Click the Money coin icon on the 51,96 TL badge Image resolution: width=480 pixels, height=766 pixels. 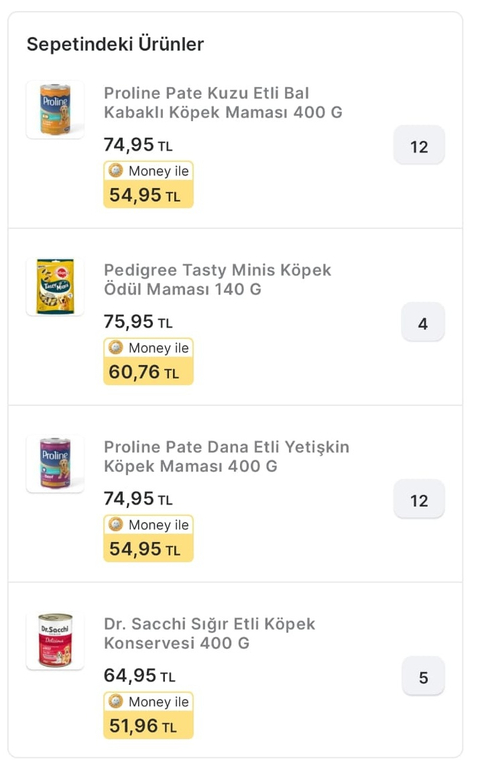pyautogui.click(x=116, y=701)
